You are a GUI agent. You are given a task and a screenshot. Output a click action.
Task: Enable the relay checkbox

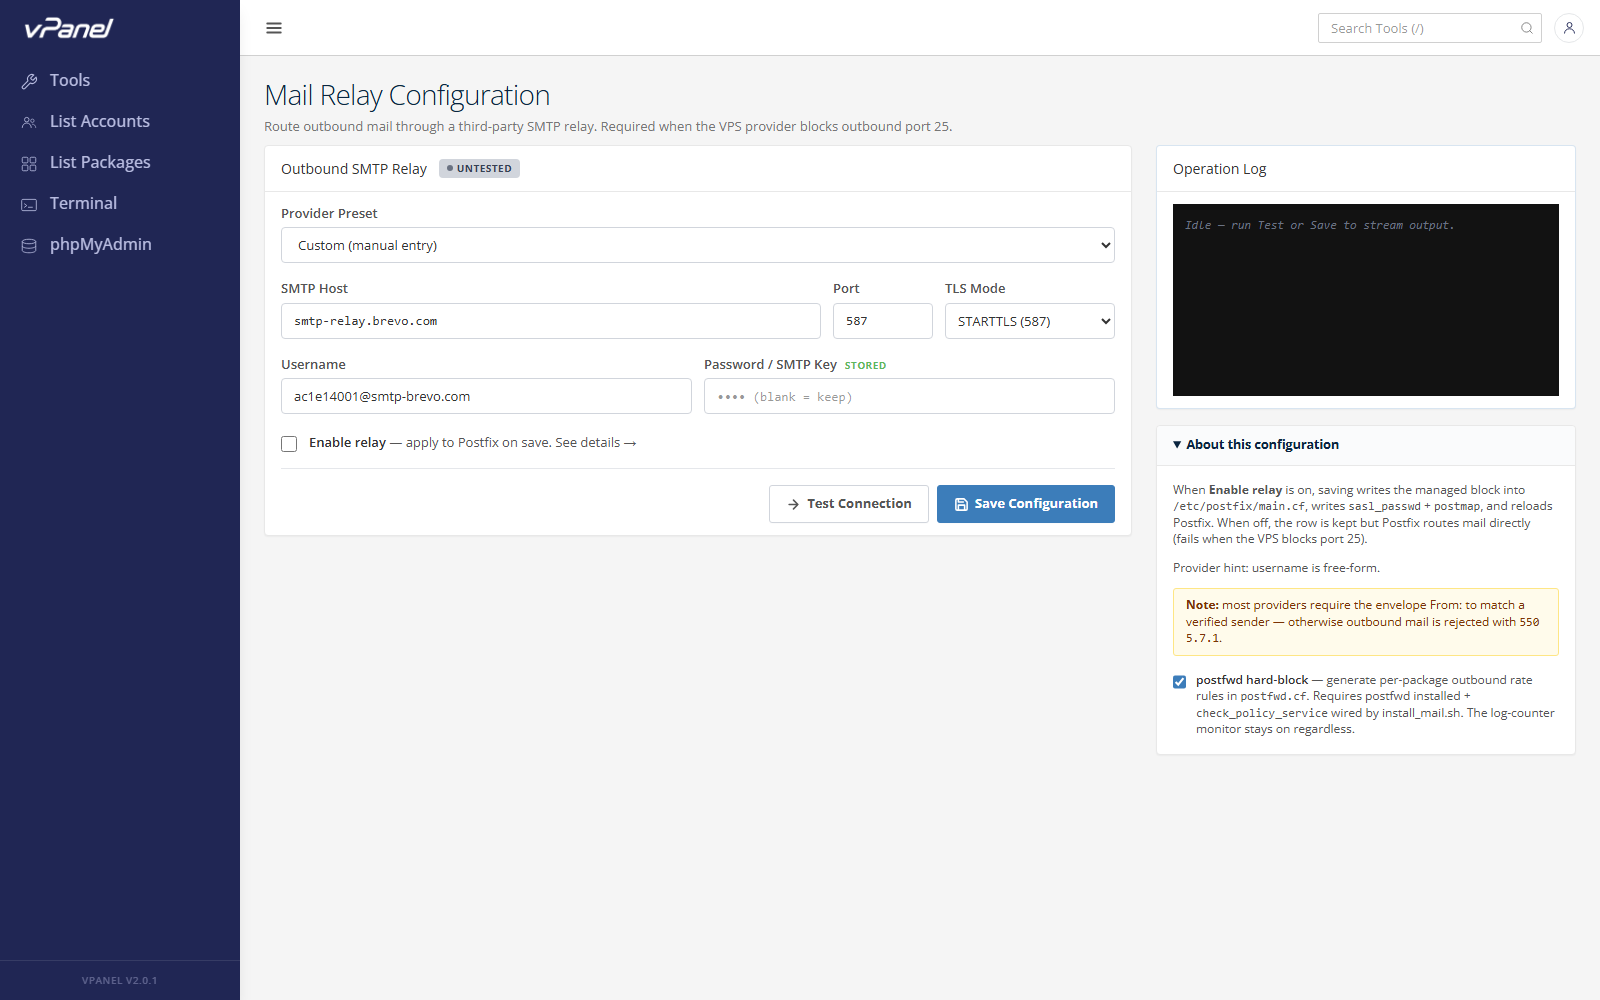289,444
